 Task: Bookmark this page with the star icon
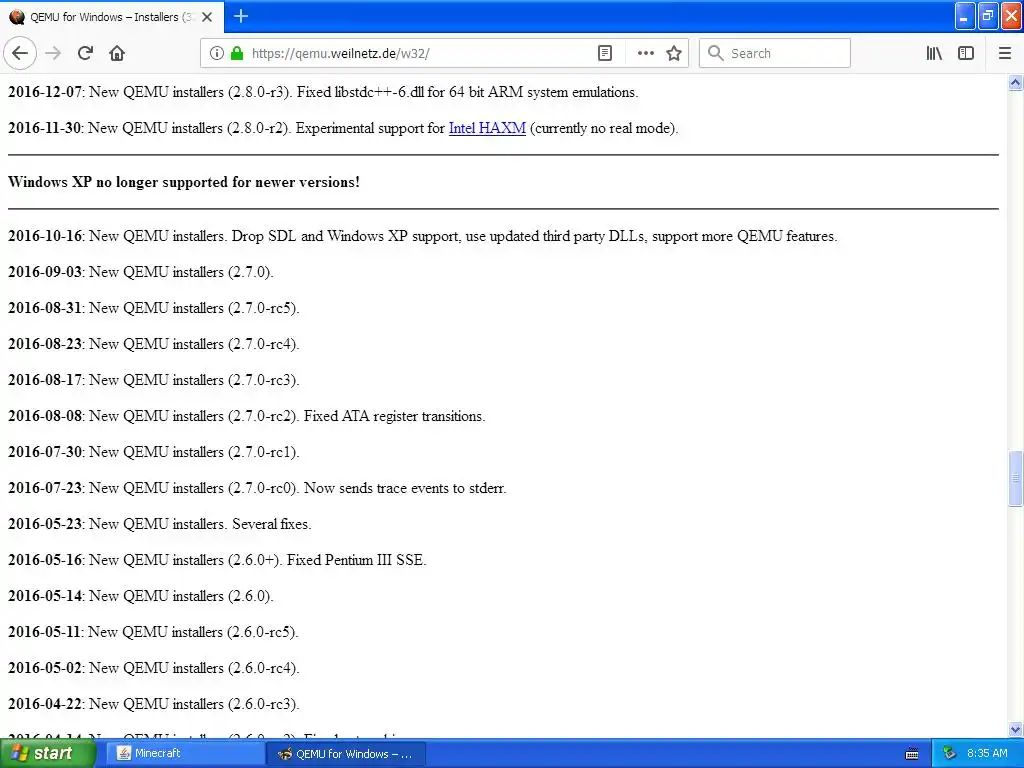click(x=674, y=53)
